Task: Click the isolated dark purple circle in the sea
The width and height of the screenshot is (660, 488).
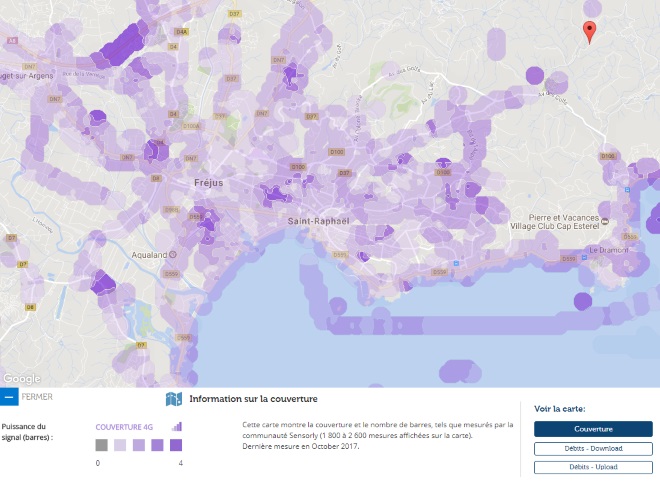Action: [x=584, y=301]
